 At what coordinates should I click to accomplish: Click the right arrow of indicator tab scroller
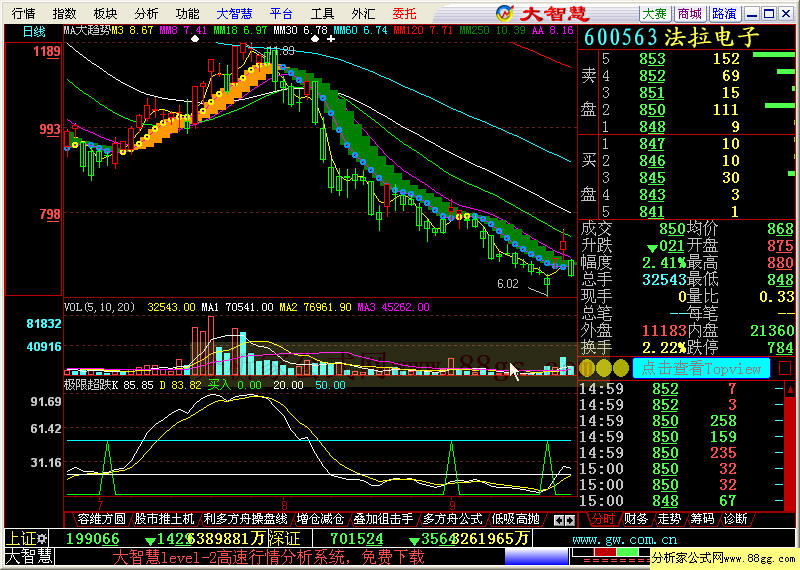[x=570, y=521]
